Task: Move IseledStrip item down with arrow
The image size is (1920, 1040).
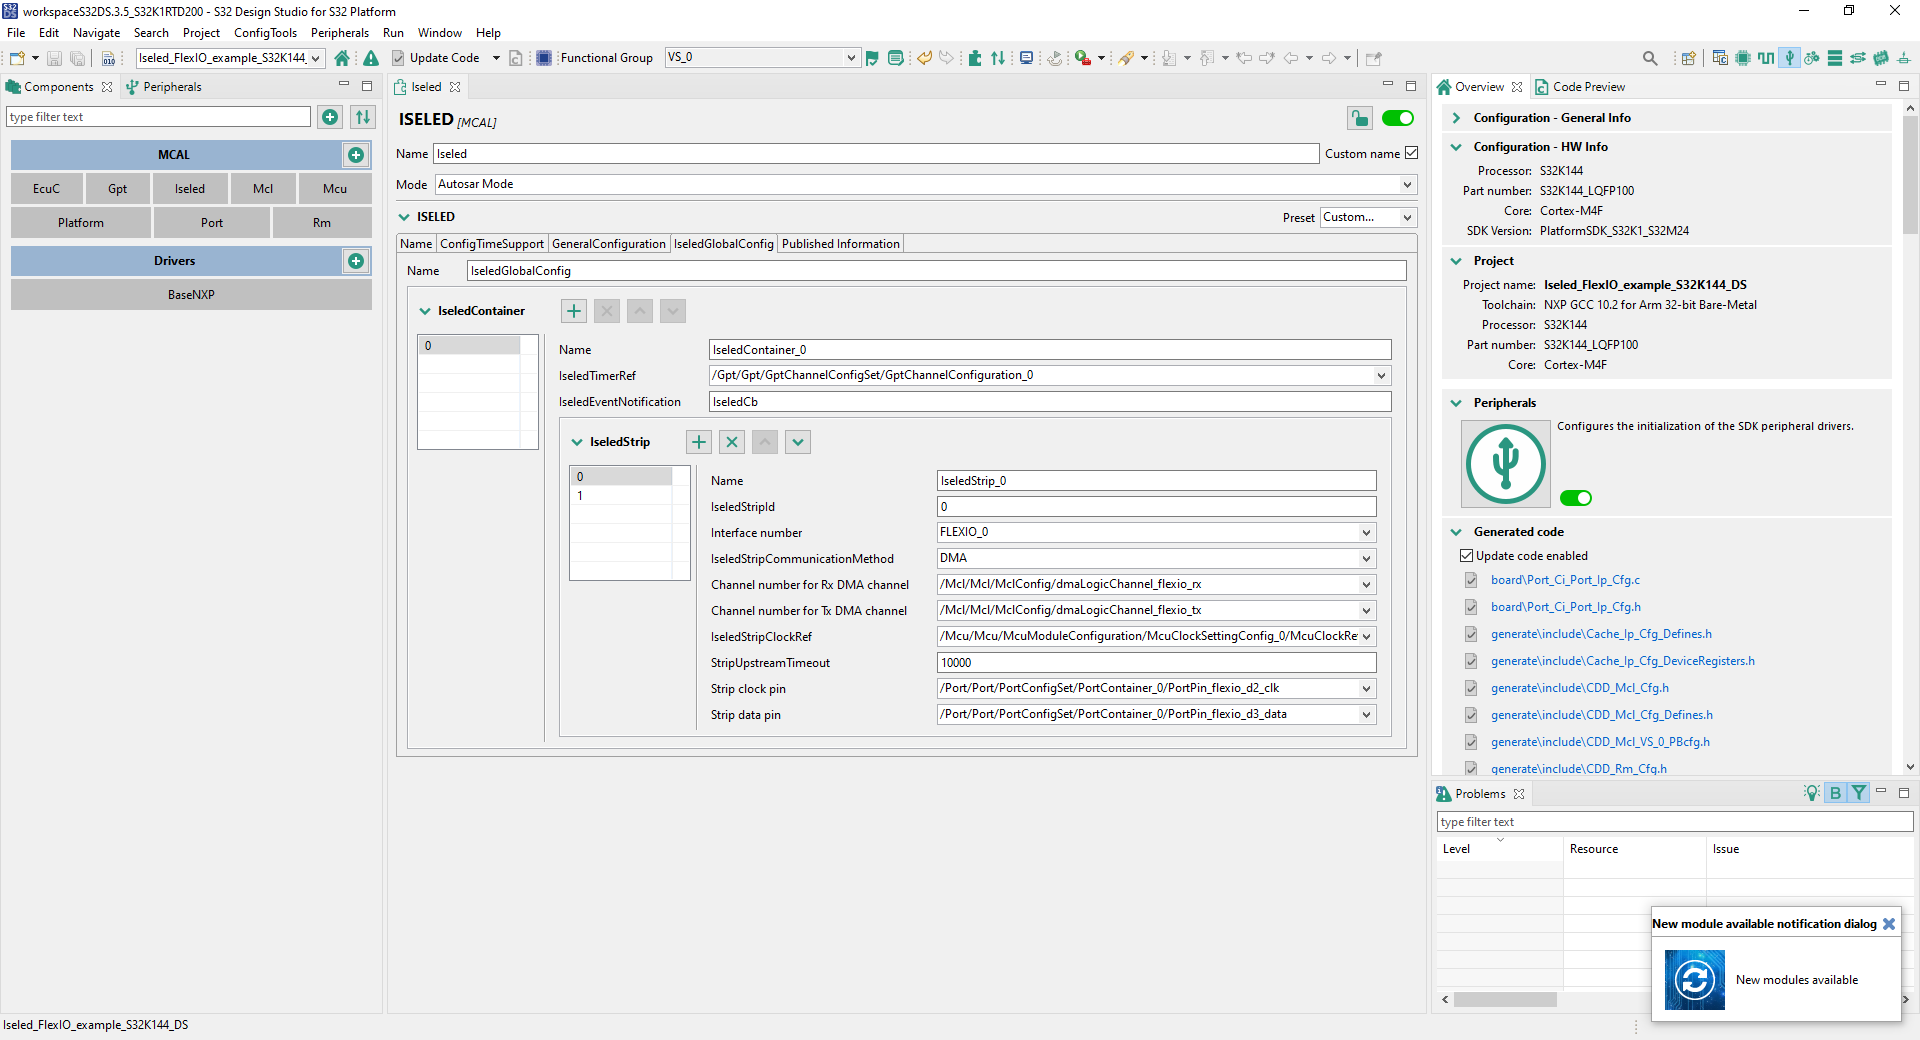Action: (798, 442)
